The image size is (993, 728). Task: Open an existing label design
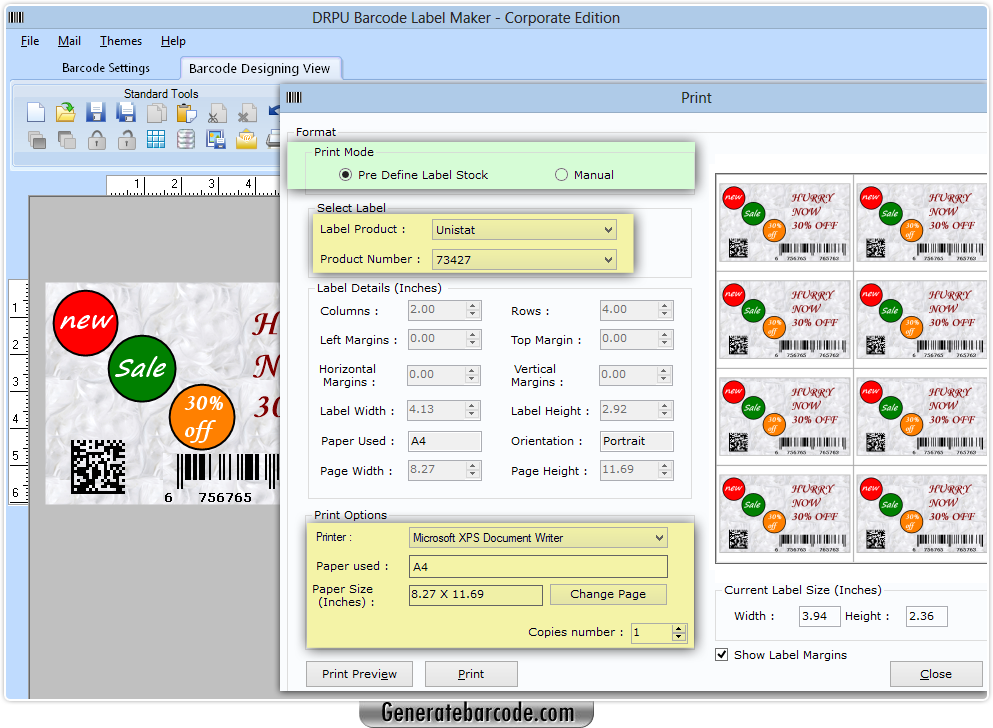click(65, 112)
